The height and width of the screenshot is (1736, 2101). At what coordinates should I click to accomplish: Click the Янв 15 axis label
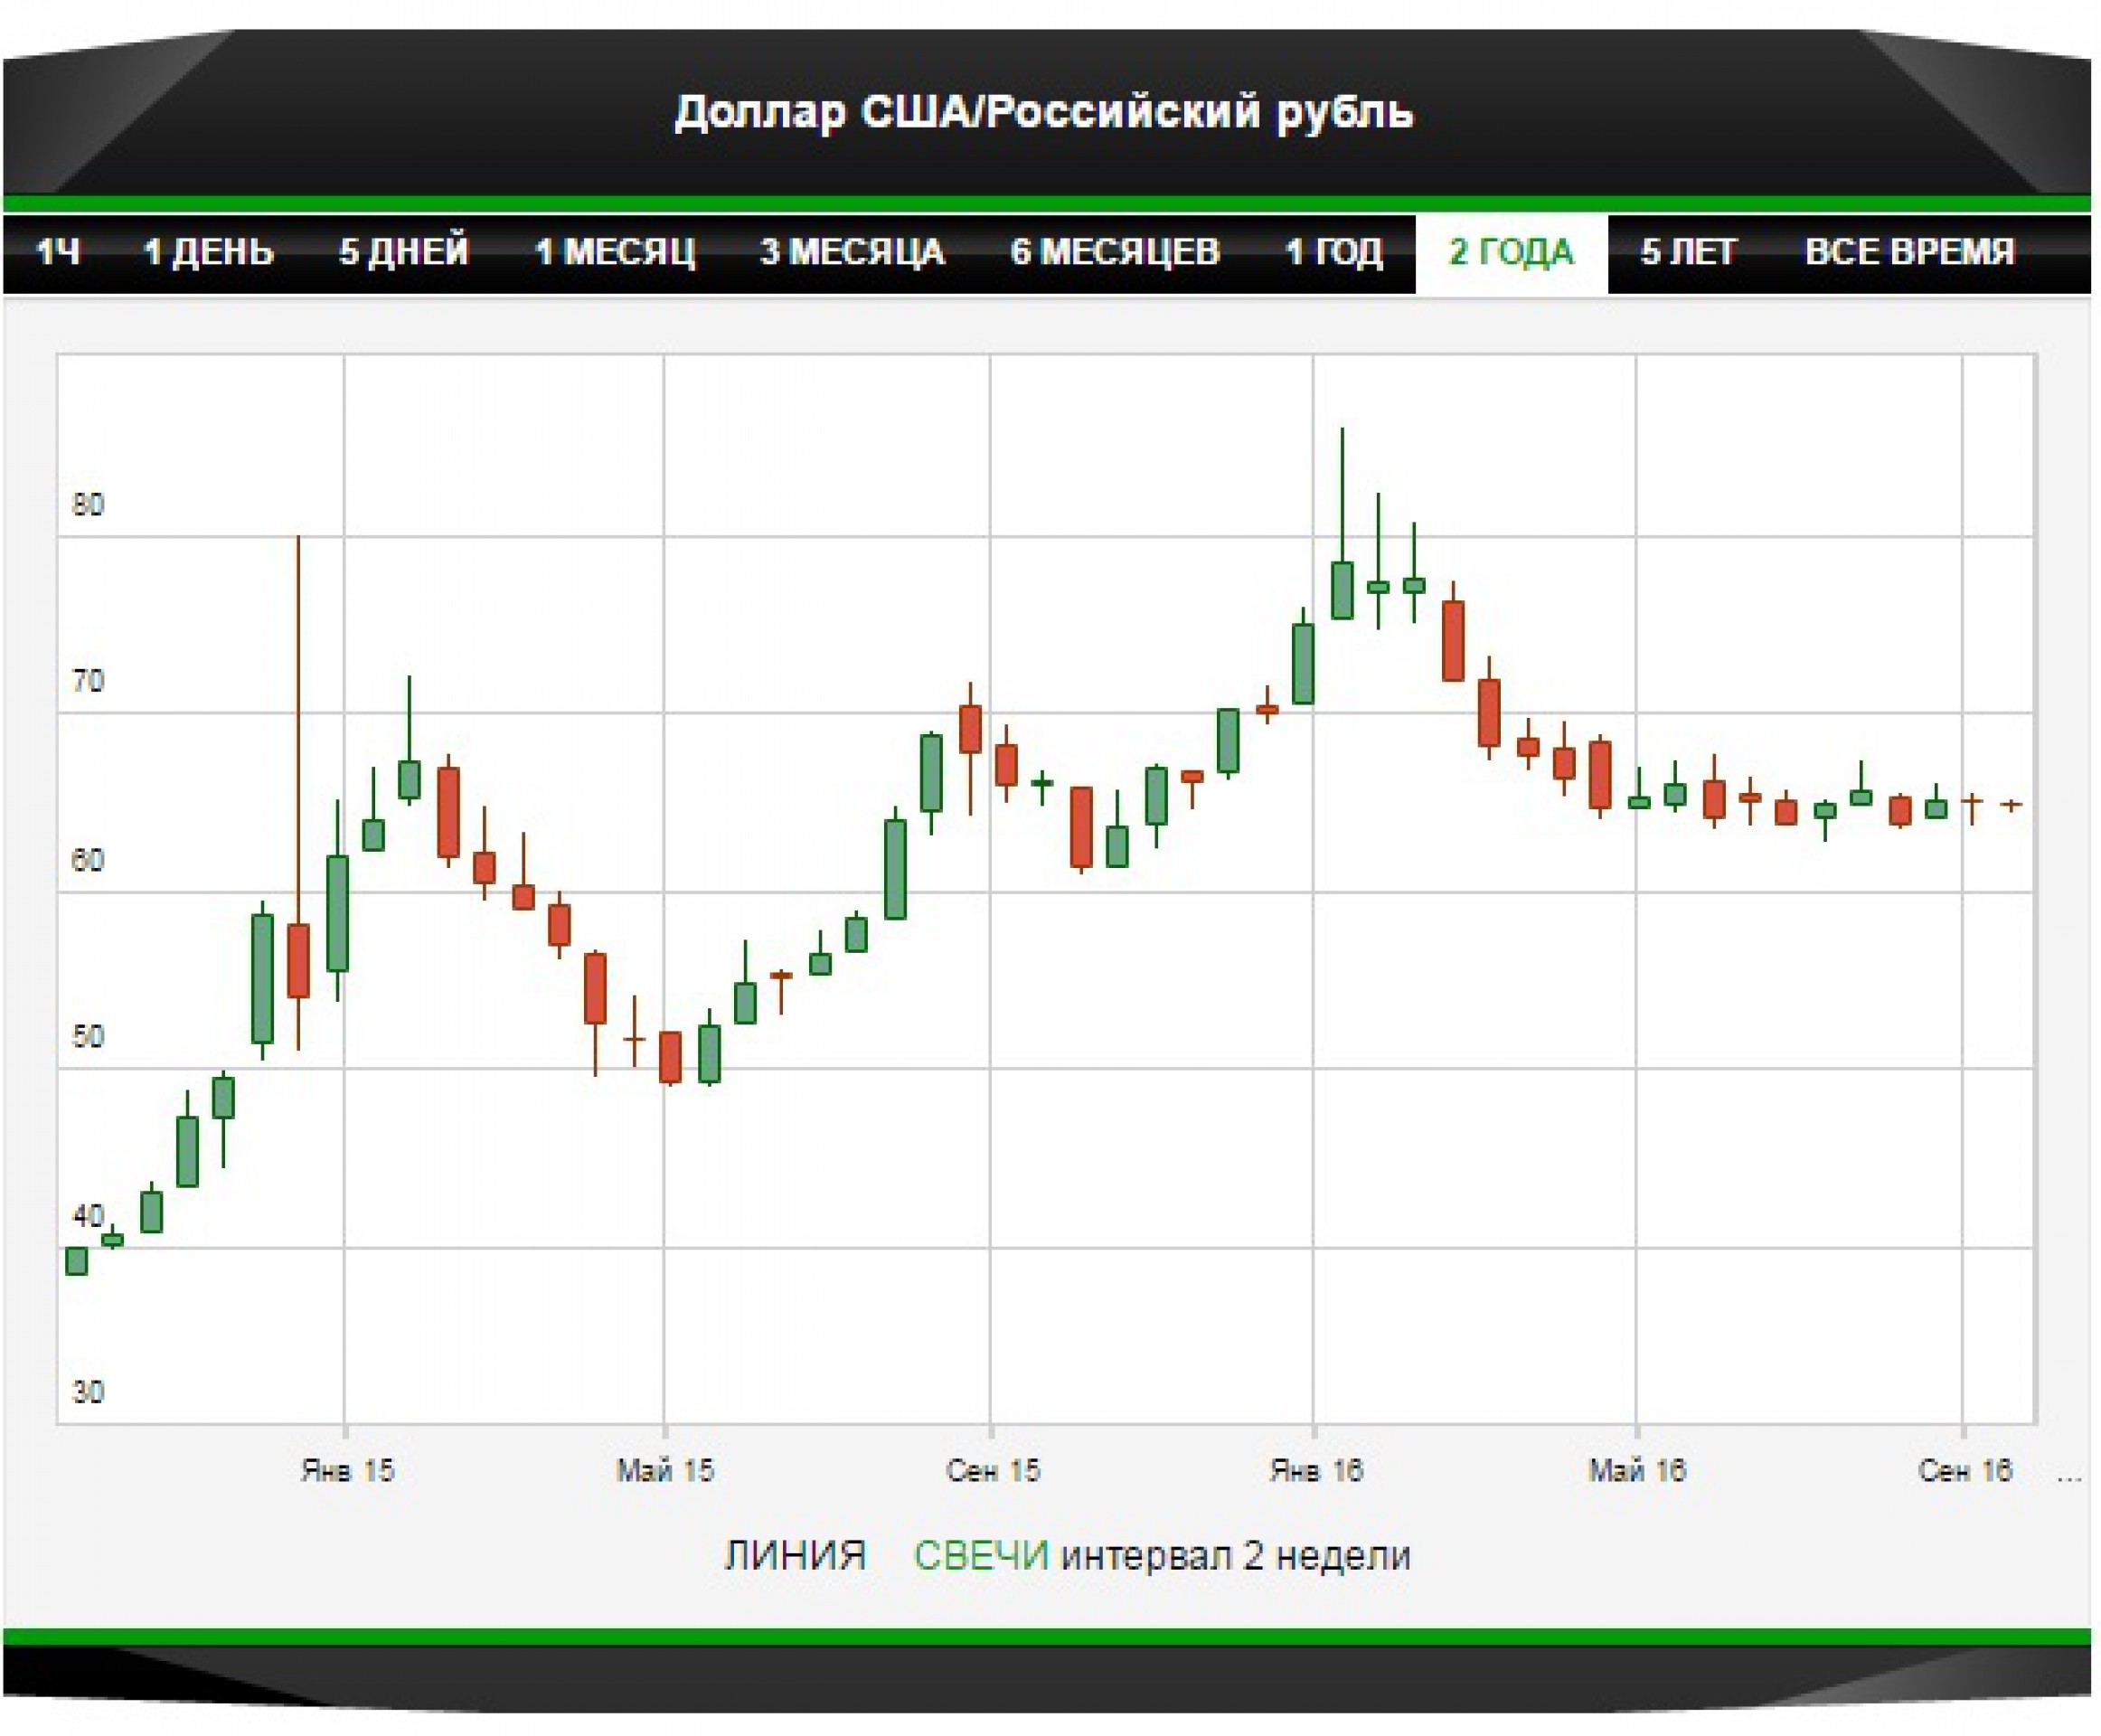click(347, 1470)
